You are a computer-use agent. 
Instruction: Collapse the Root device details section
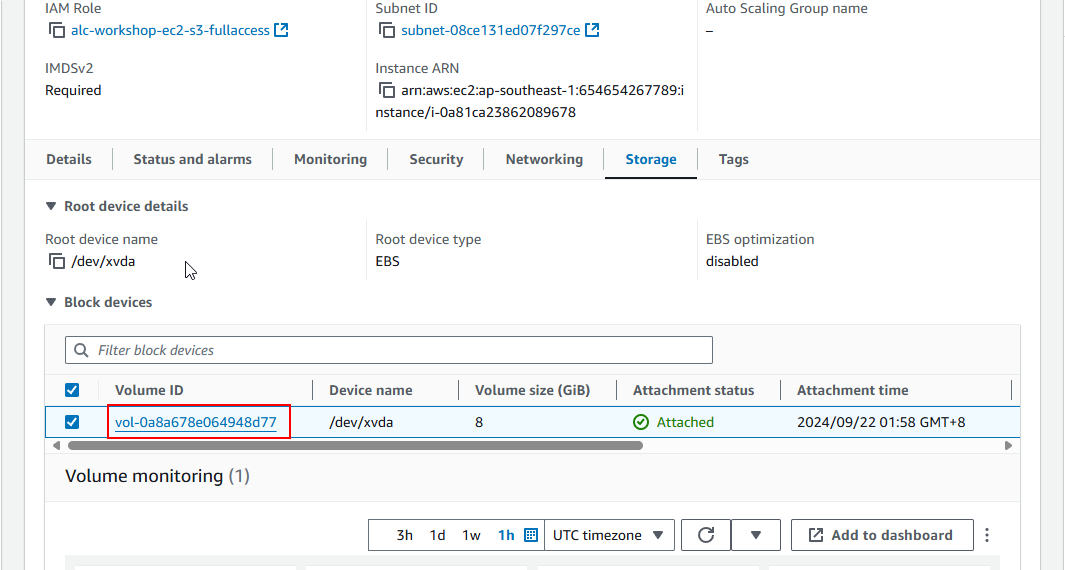click(51, 206)
